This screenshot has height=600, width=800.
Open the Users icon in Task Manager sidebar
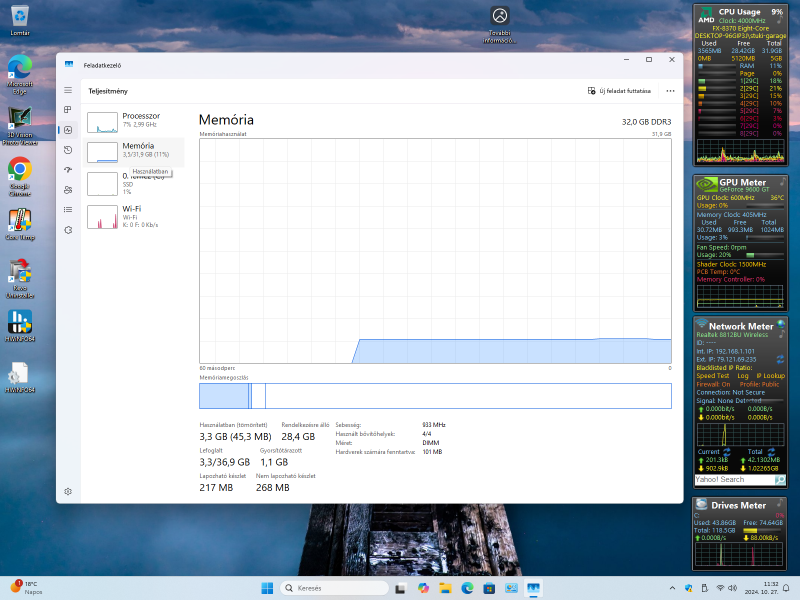[x=68, y=190]
